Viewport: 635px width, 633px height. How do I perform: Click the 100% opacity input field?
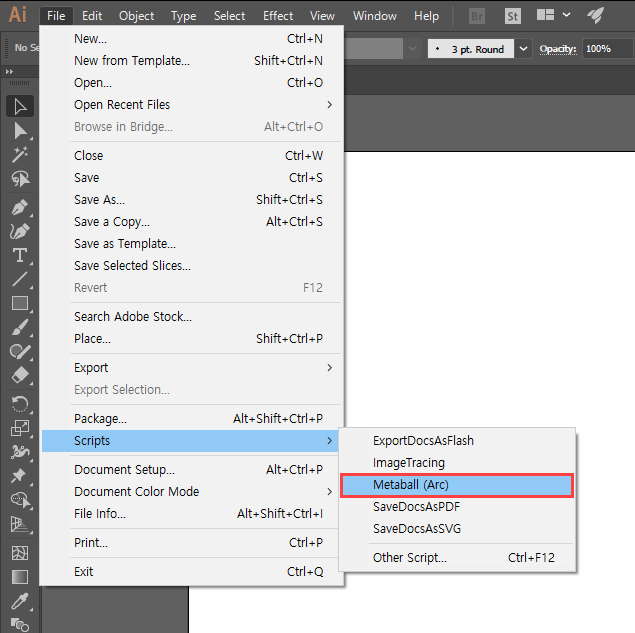607,49
